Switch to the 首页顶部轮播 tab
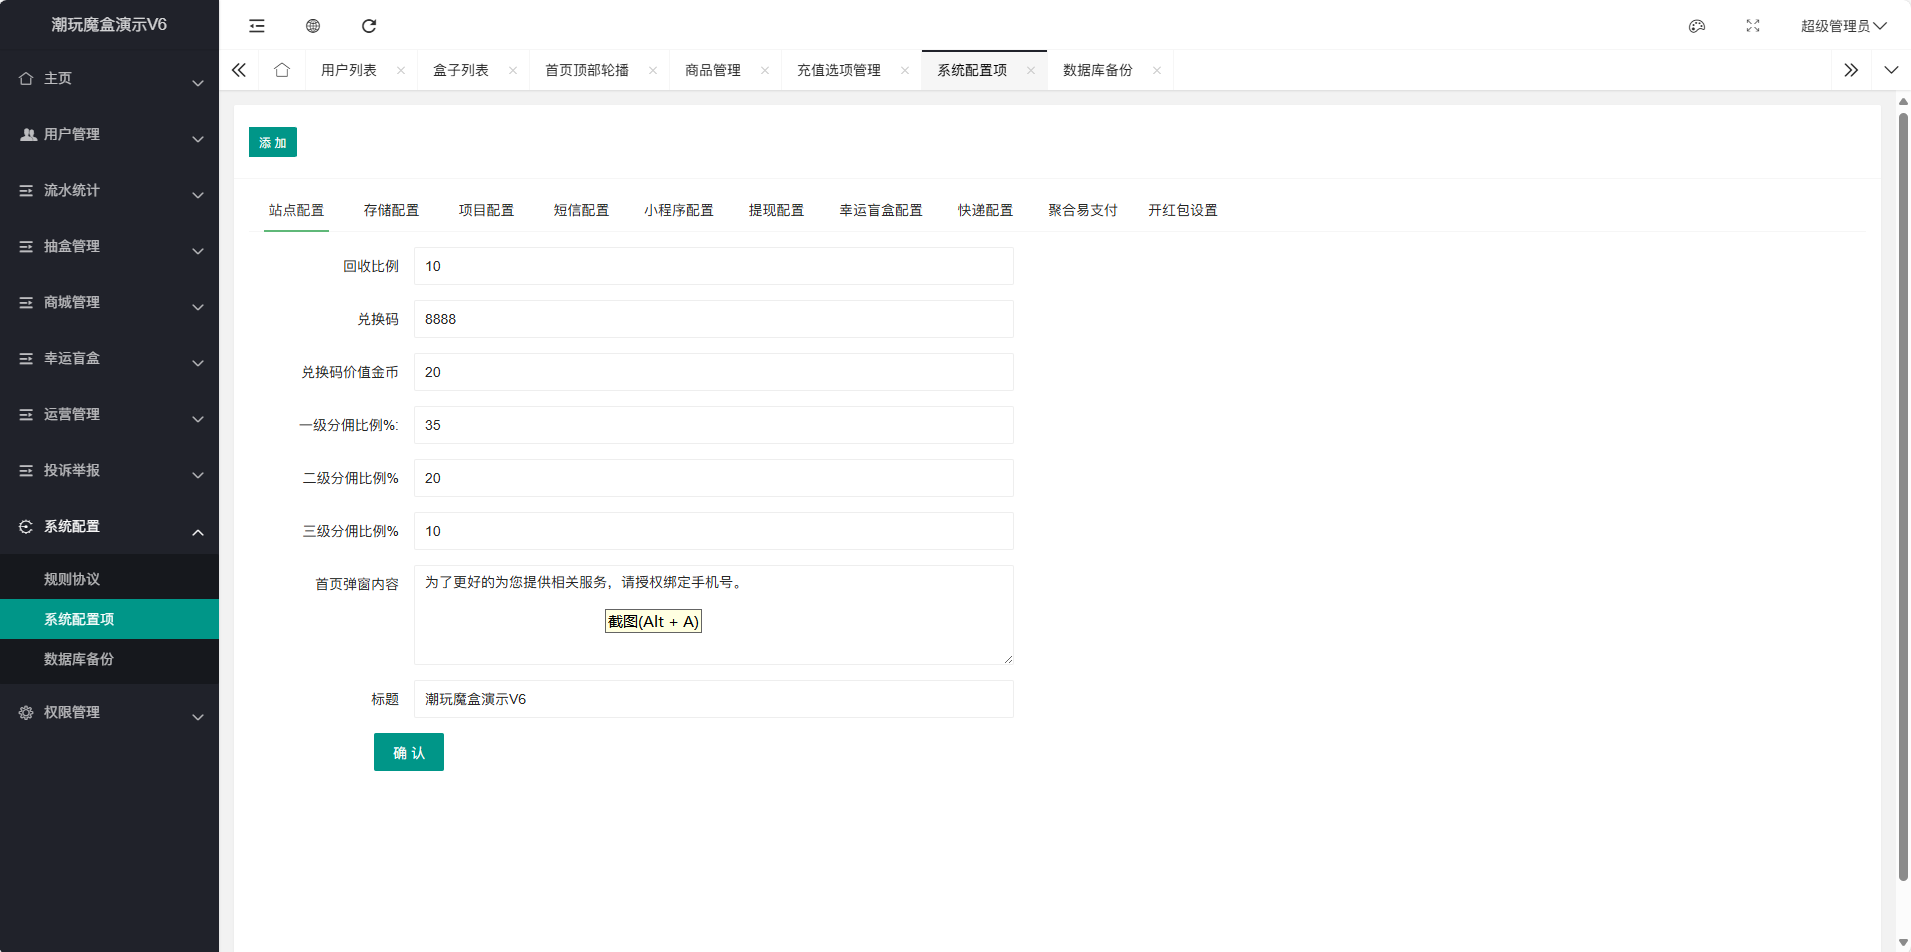 (x=587, y=70)
